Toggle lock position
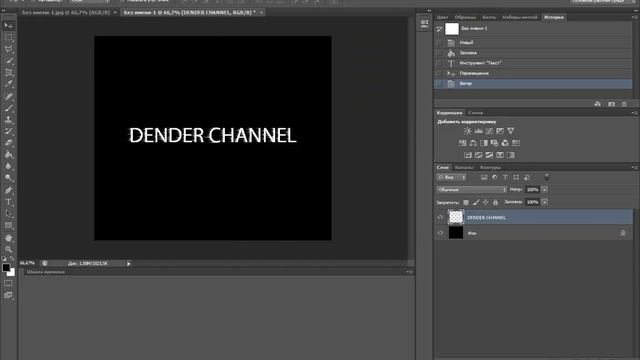Viewport: 640px width, 360px height. click(x=486, y=202)
